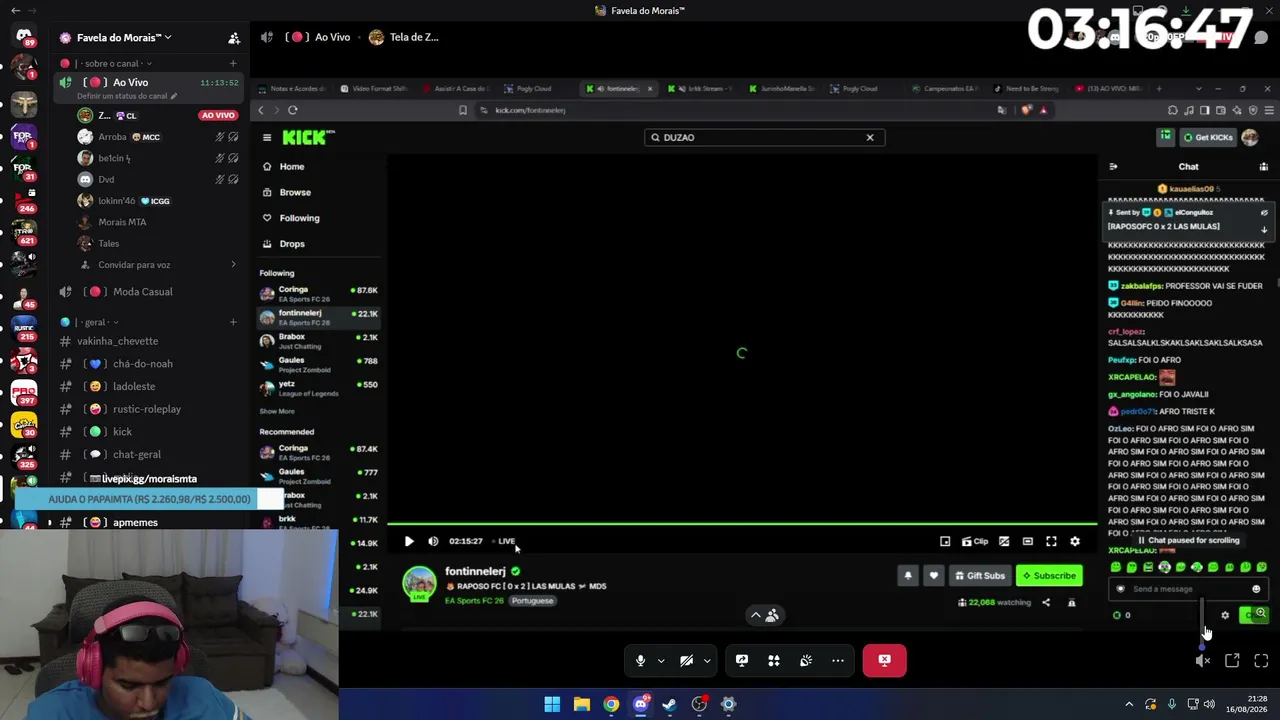
Task: Toggle follow heart for fontinnelerj
Action: 934,576
